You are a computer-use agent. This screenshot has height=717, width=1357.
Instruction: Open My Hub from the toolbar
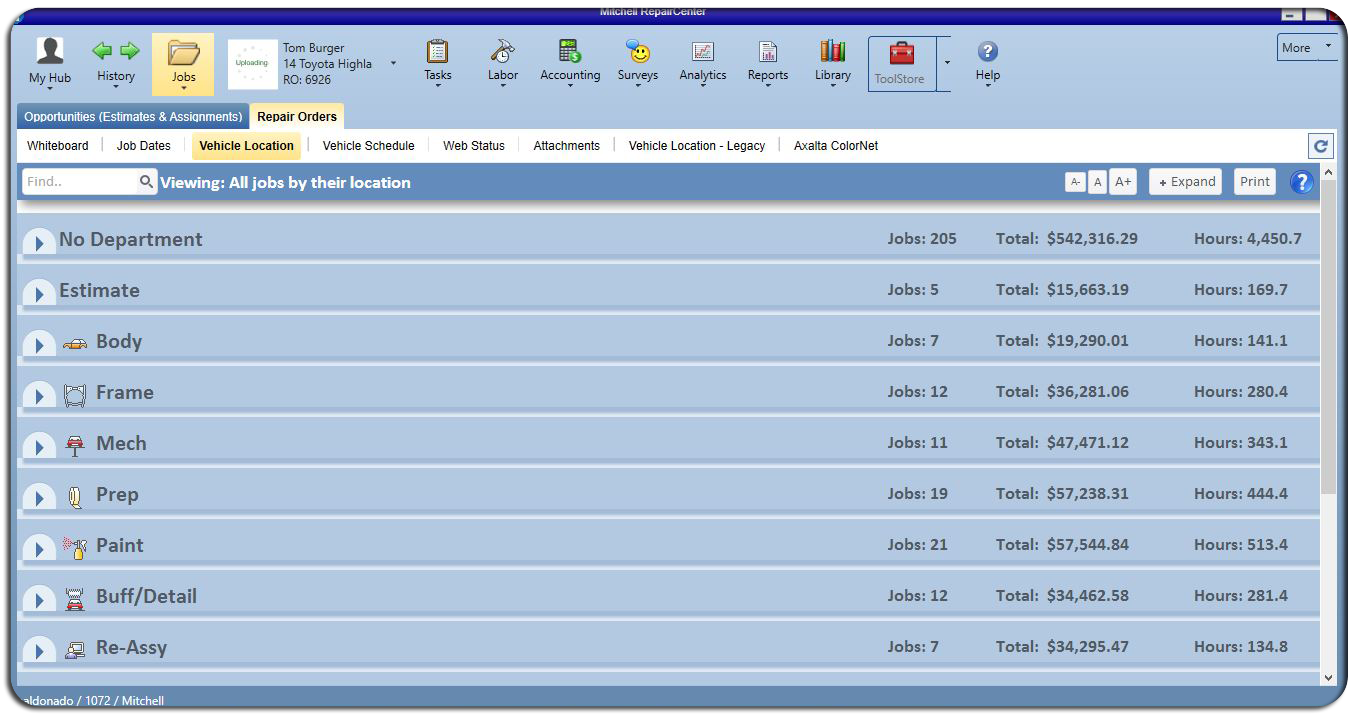(x=50, y=62)
